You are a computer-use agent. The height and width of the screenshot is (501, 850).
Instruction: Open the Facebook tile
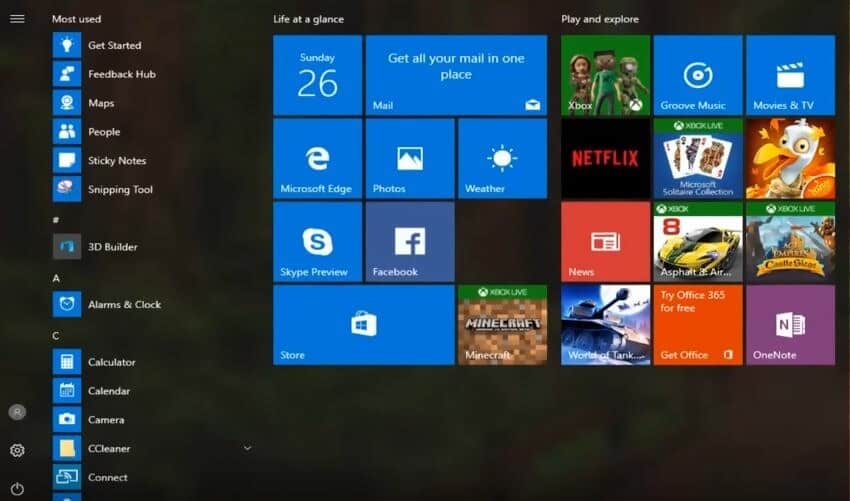tap(410, 242)
